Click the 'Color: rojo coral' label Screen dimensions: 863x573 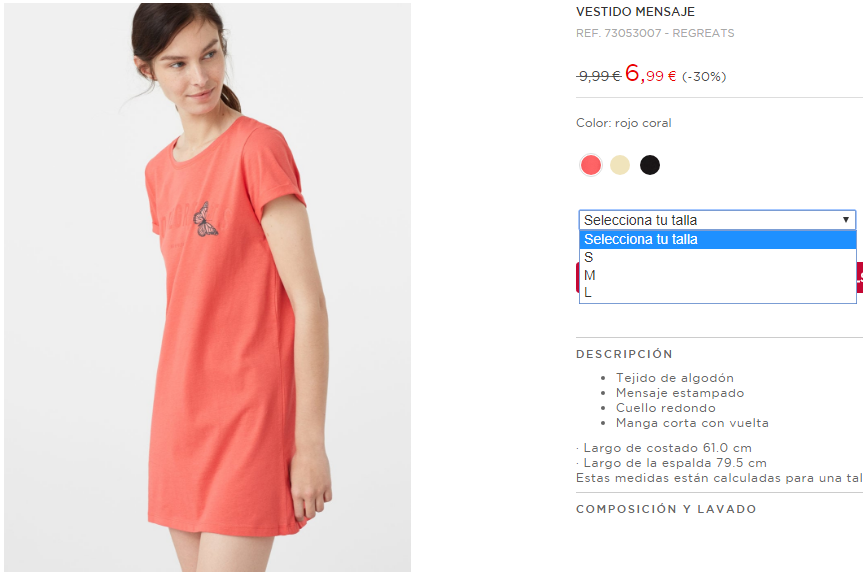coord(624,123)
